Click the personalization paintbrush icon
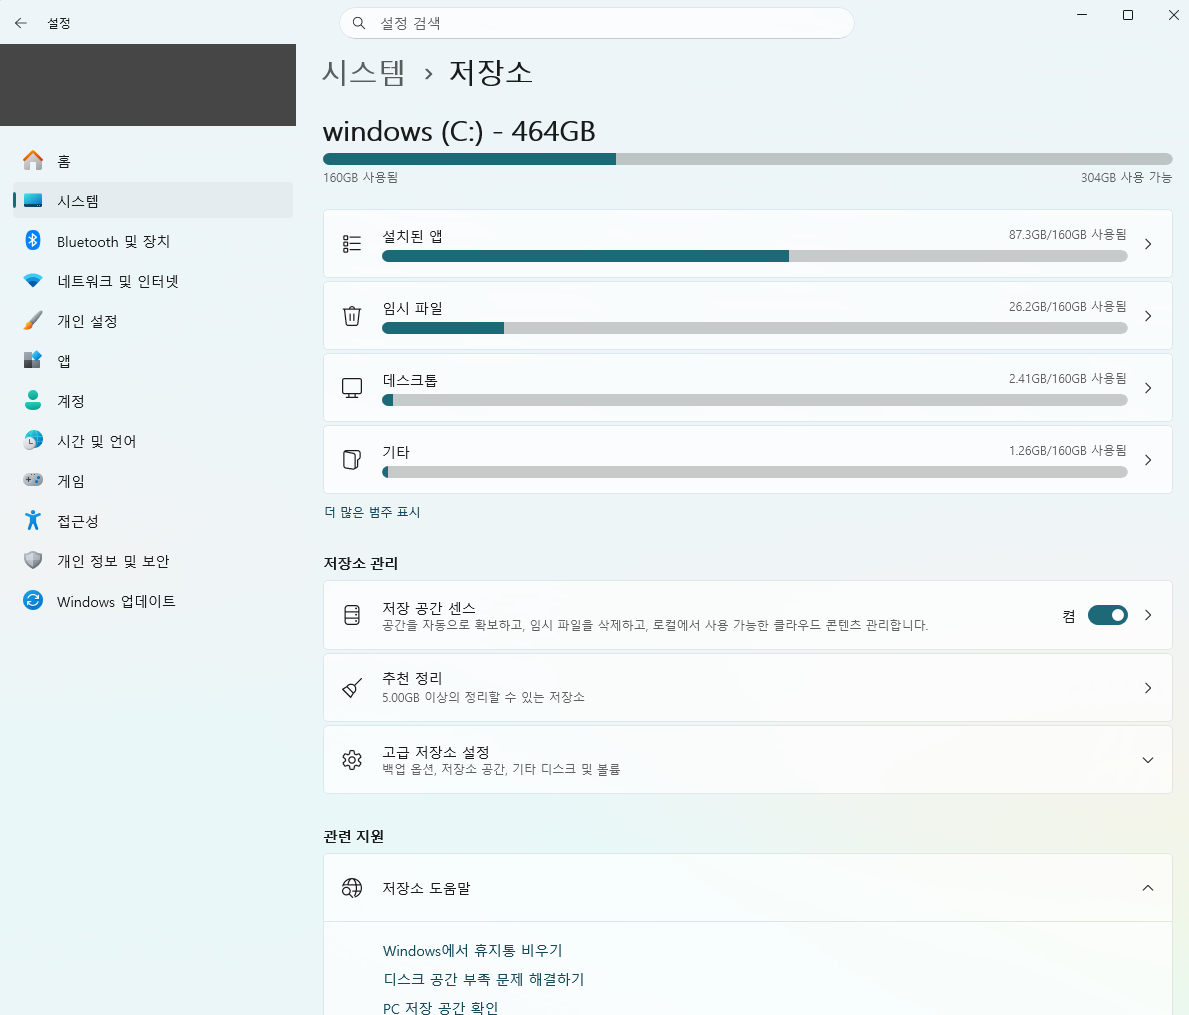Image resolution: width=1189 pixels, height=1015 pixels. 33,321
